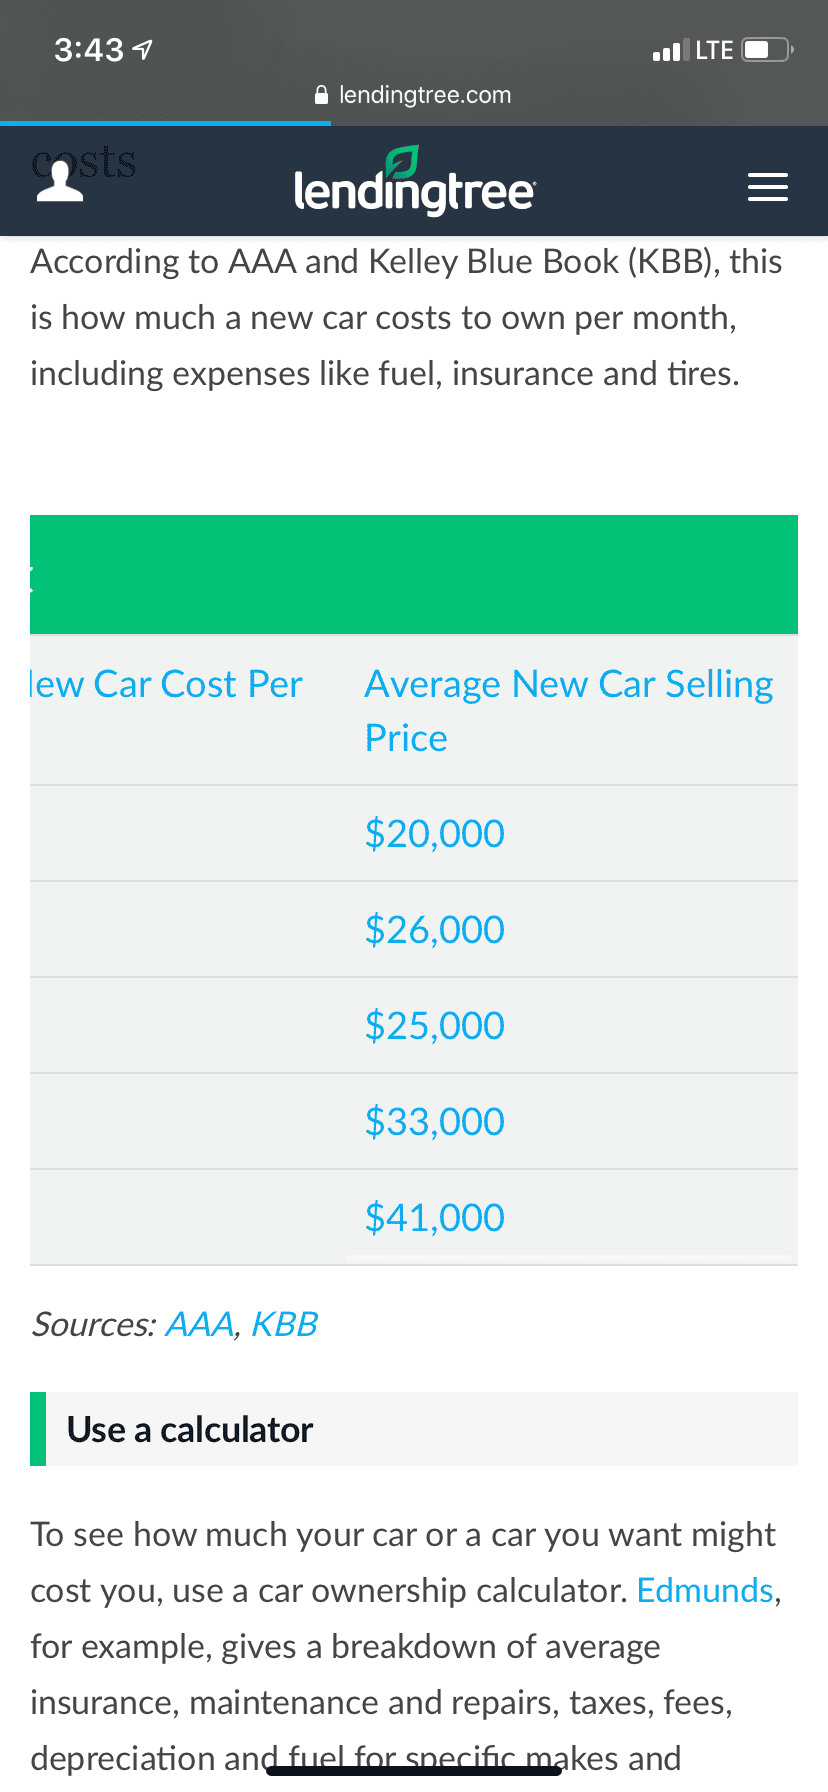Image resolution: width=828 pixels, height=1792 pixels.
Task: Select the New Car Cost Per column header
Action: tap(166, 684)
